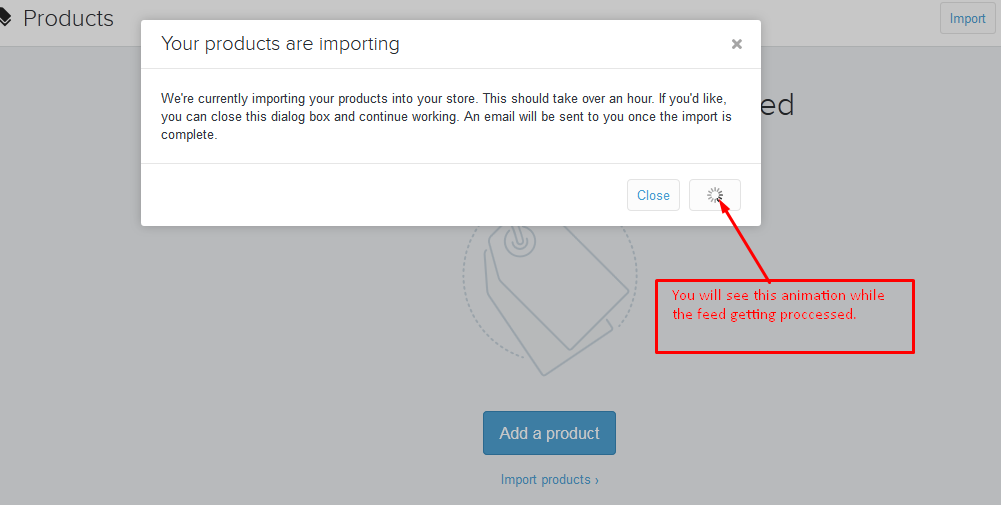
Task: Dismiss the dialog with the X icon
Action: (737, 44)
